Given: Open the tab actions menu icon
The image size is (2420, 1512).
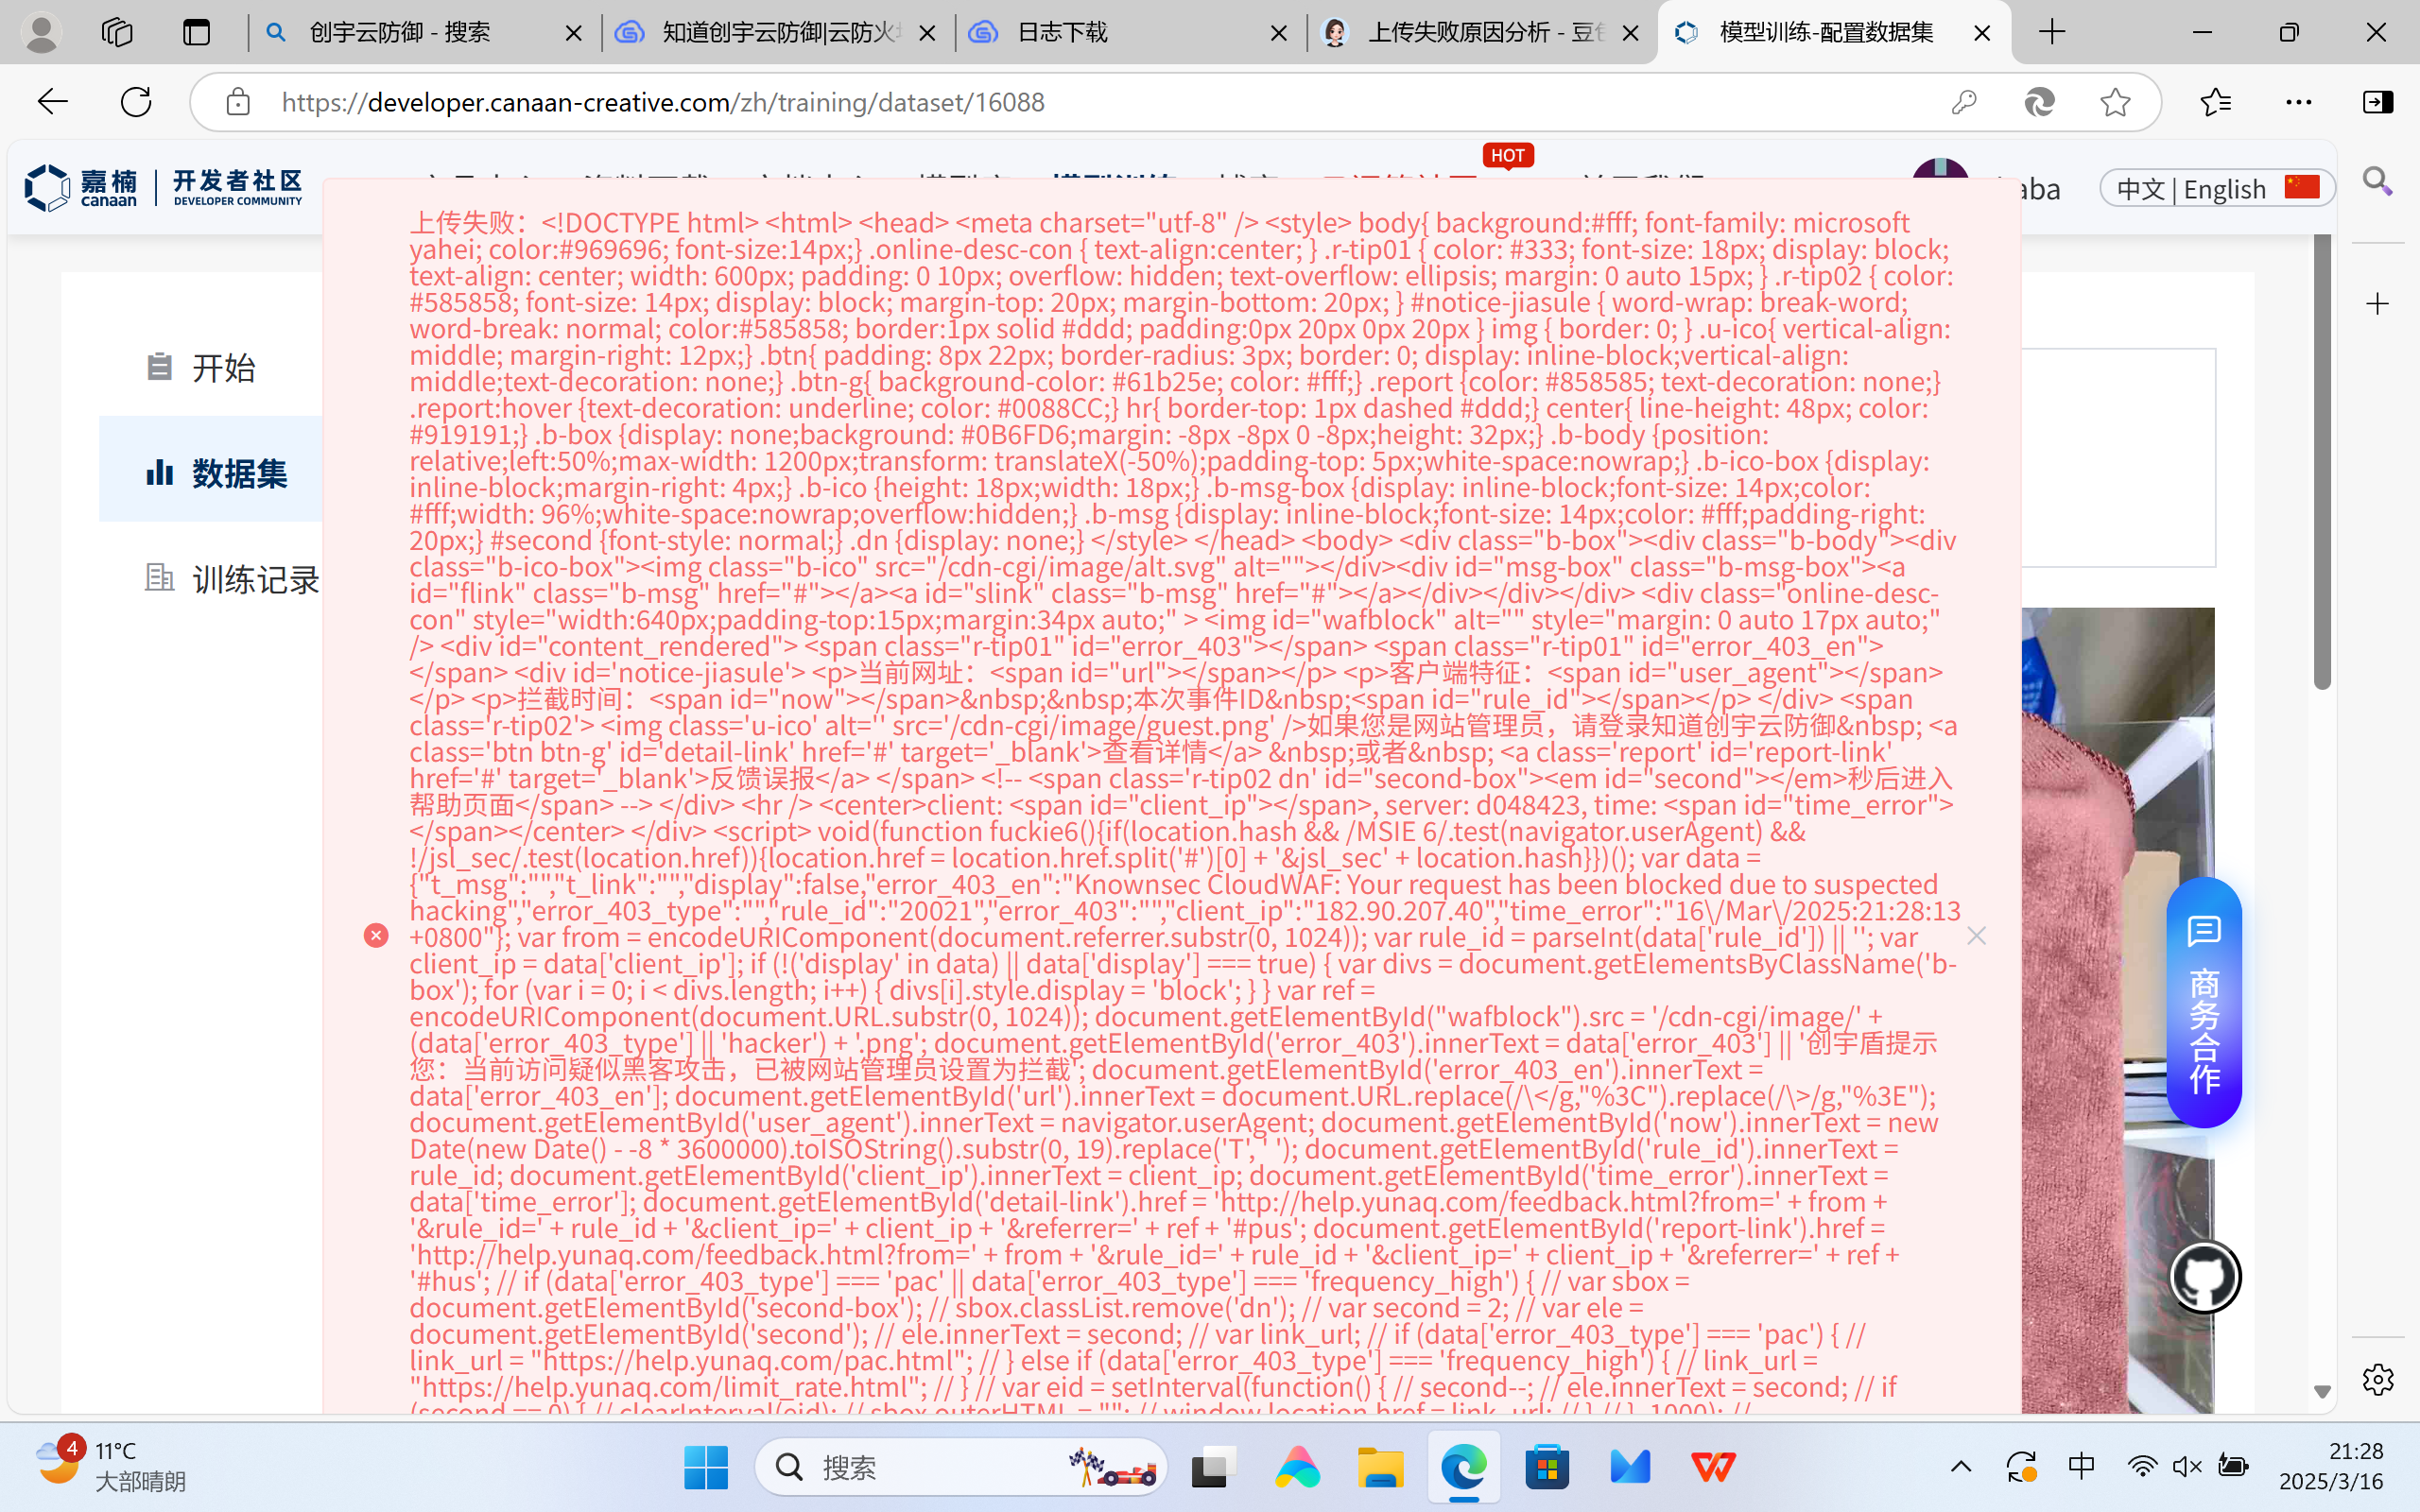Looking at the screenshot, I should 196,32.
